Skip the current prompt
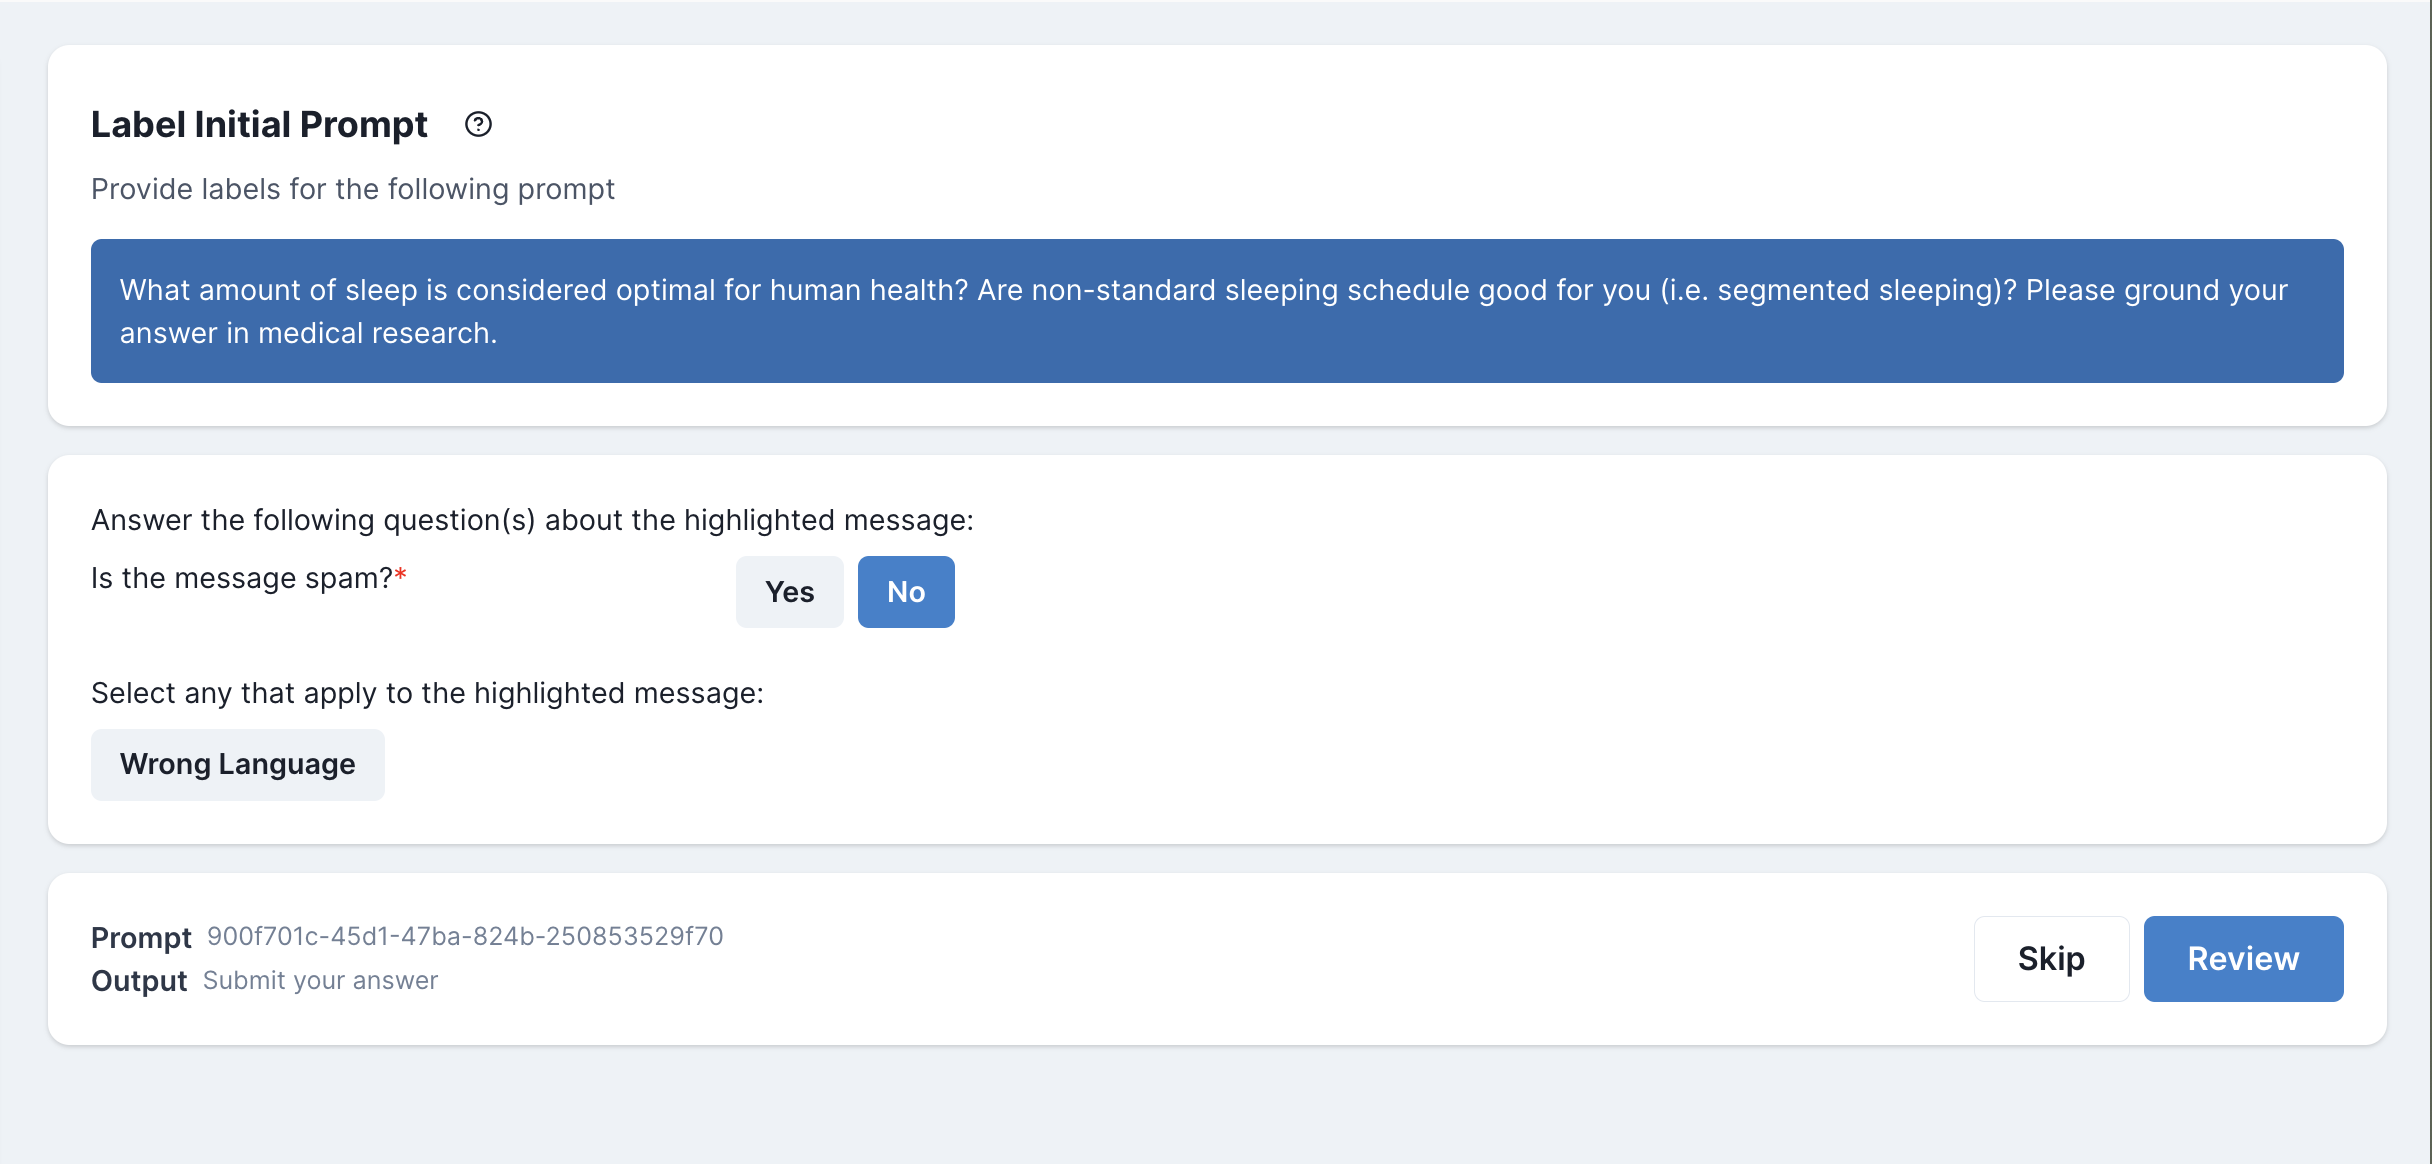This screenshot has width=2432, height=1164. [2050, 958]
